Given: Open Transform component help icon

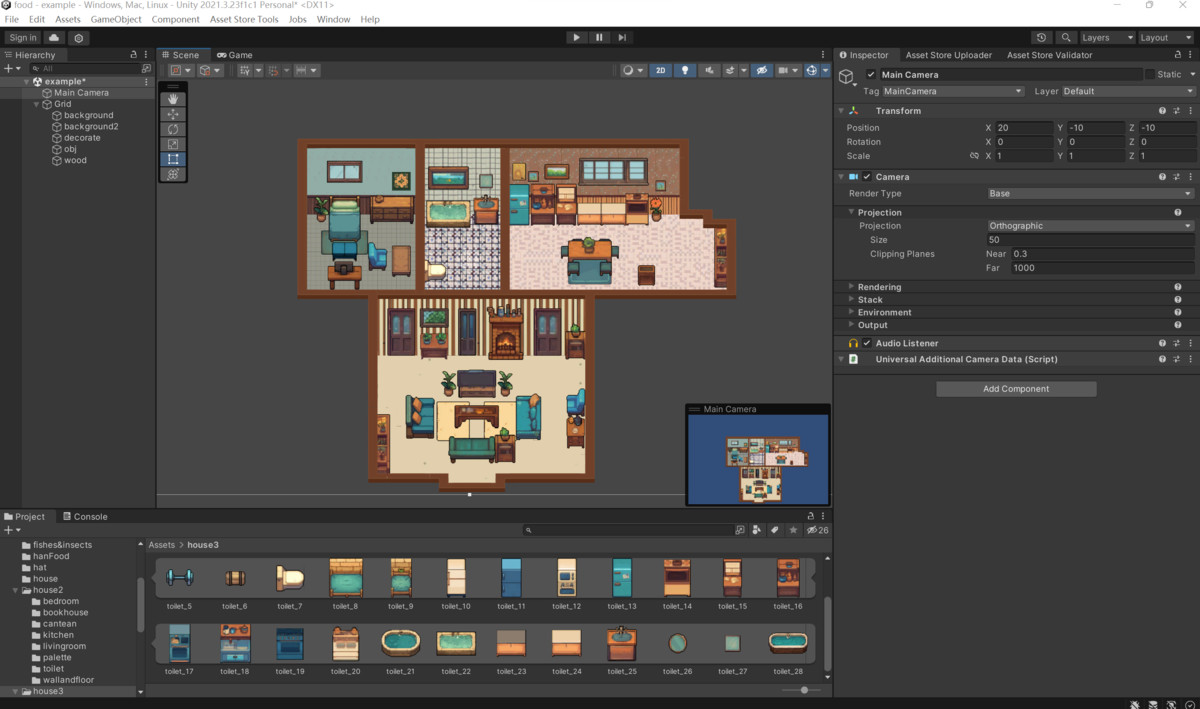Looking at the screenshot, I should coord(1162,111).
